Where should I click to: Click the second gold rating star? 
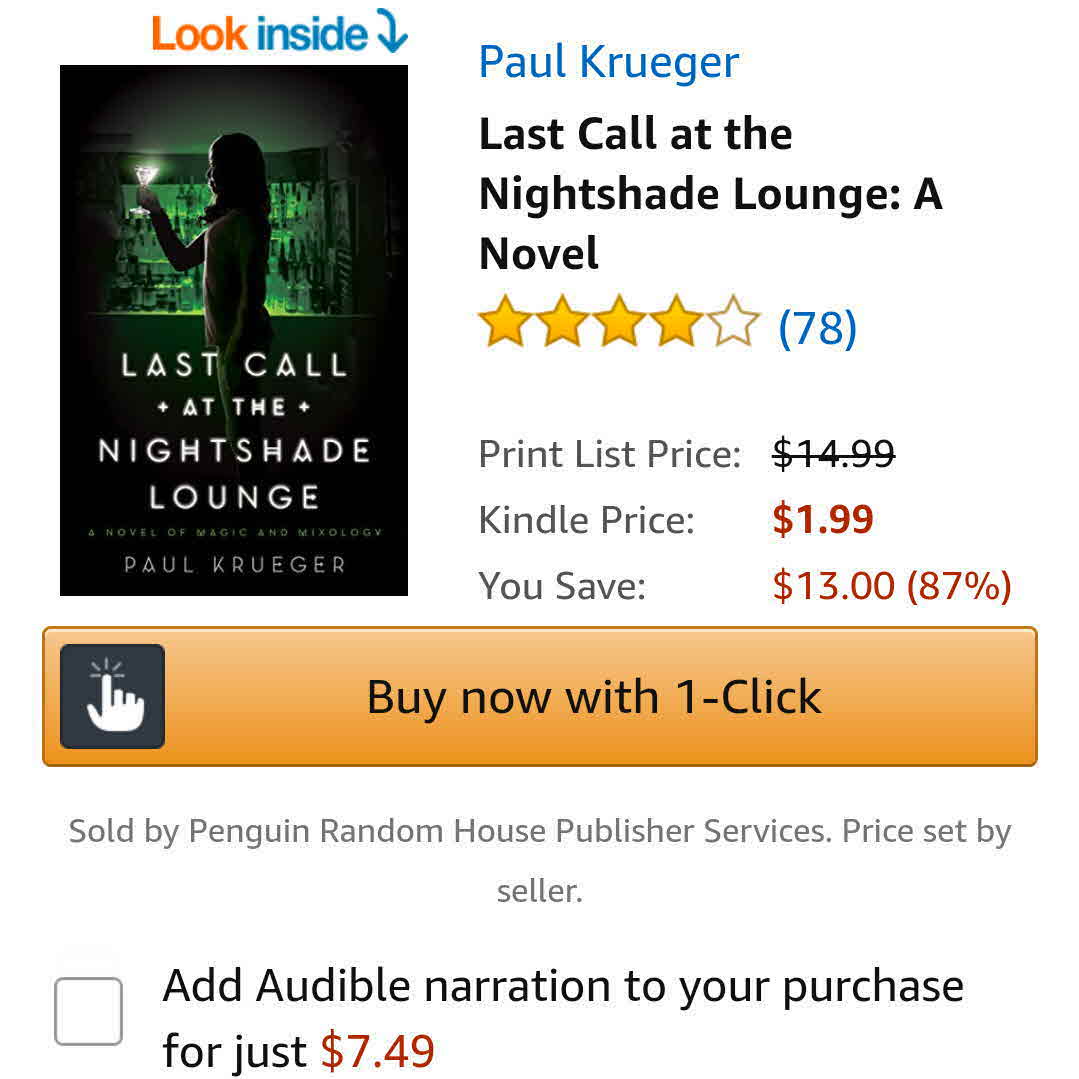(x=563, y=321)
